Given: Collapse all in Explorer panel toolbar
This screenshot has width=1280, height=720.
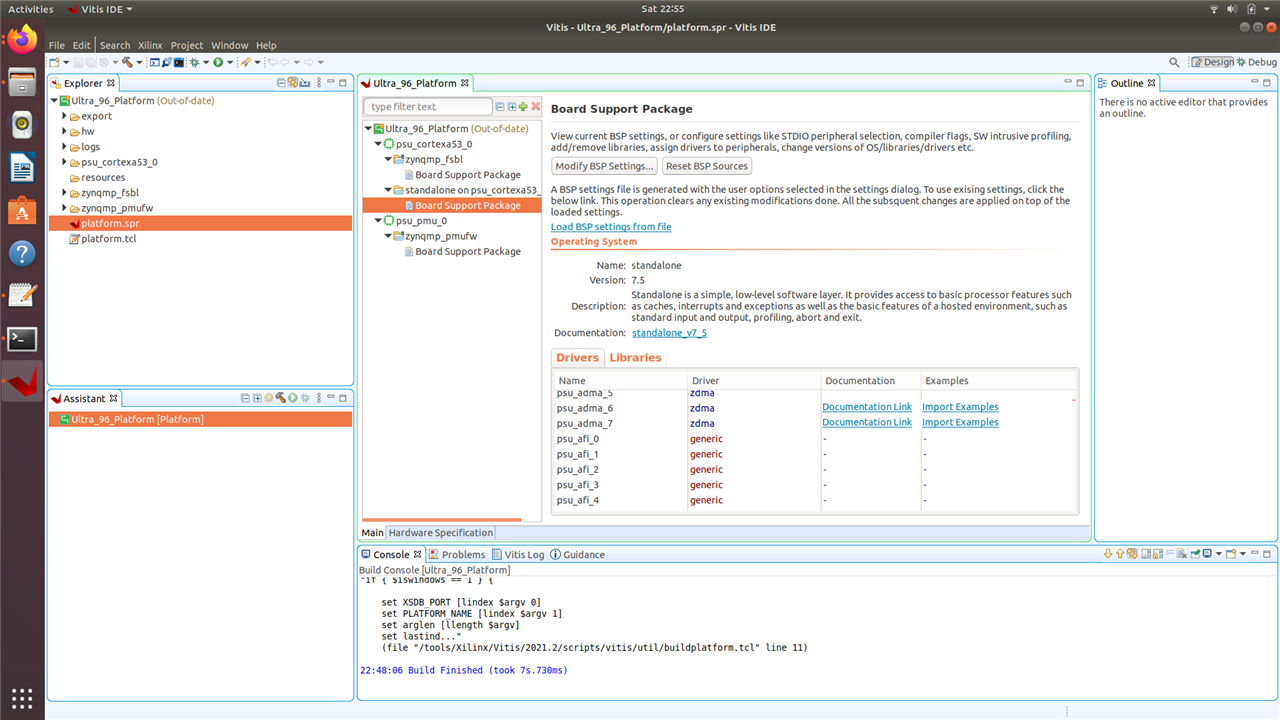Looking at the screenshot, I should tap(281, 83).
